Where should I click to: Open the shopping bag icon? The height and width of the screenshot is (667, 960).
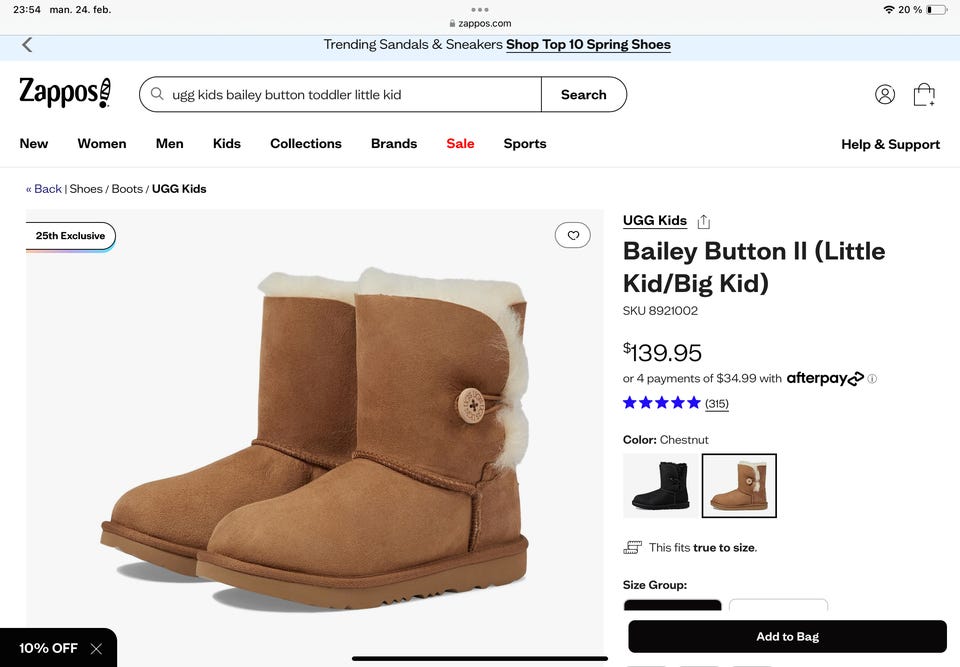(x=924, y=94)
